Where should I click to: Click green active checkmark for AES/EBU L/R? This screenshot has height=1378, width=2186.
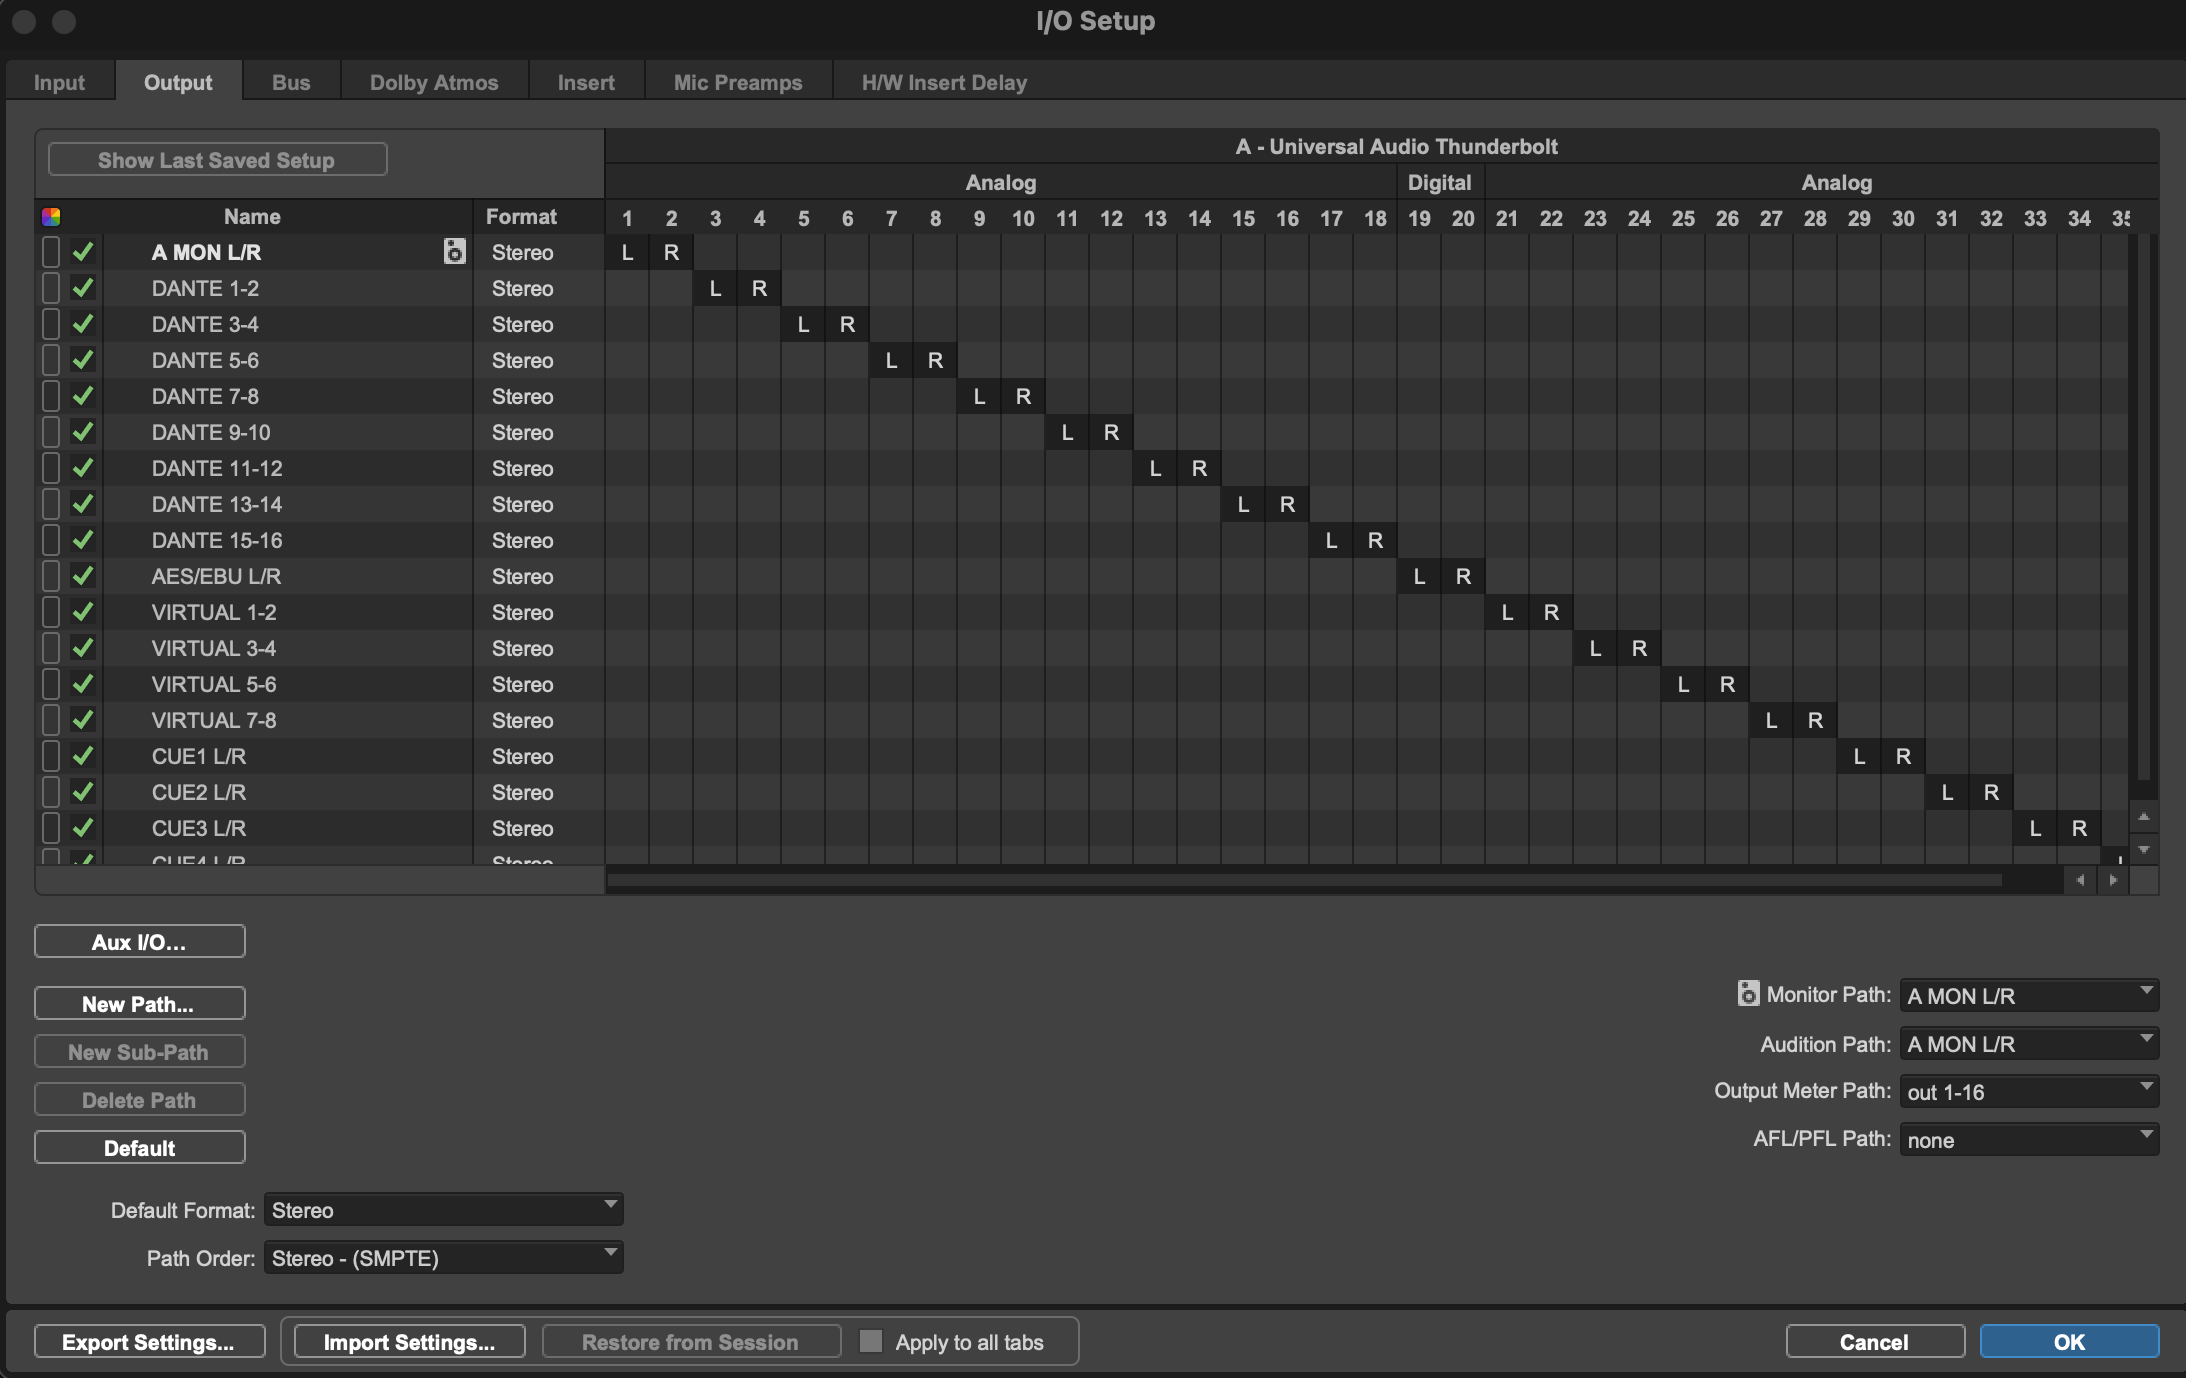pos(83,577)
